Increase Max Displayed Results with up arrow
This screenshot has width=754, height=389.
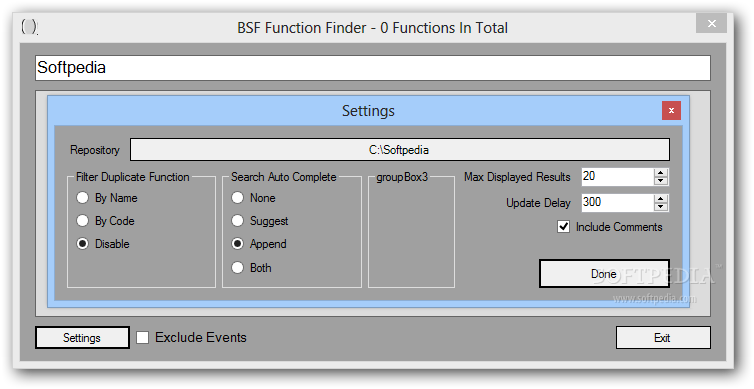click(x=661, y=173)
